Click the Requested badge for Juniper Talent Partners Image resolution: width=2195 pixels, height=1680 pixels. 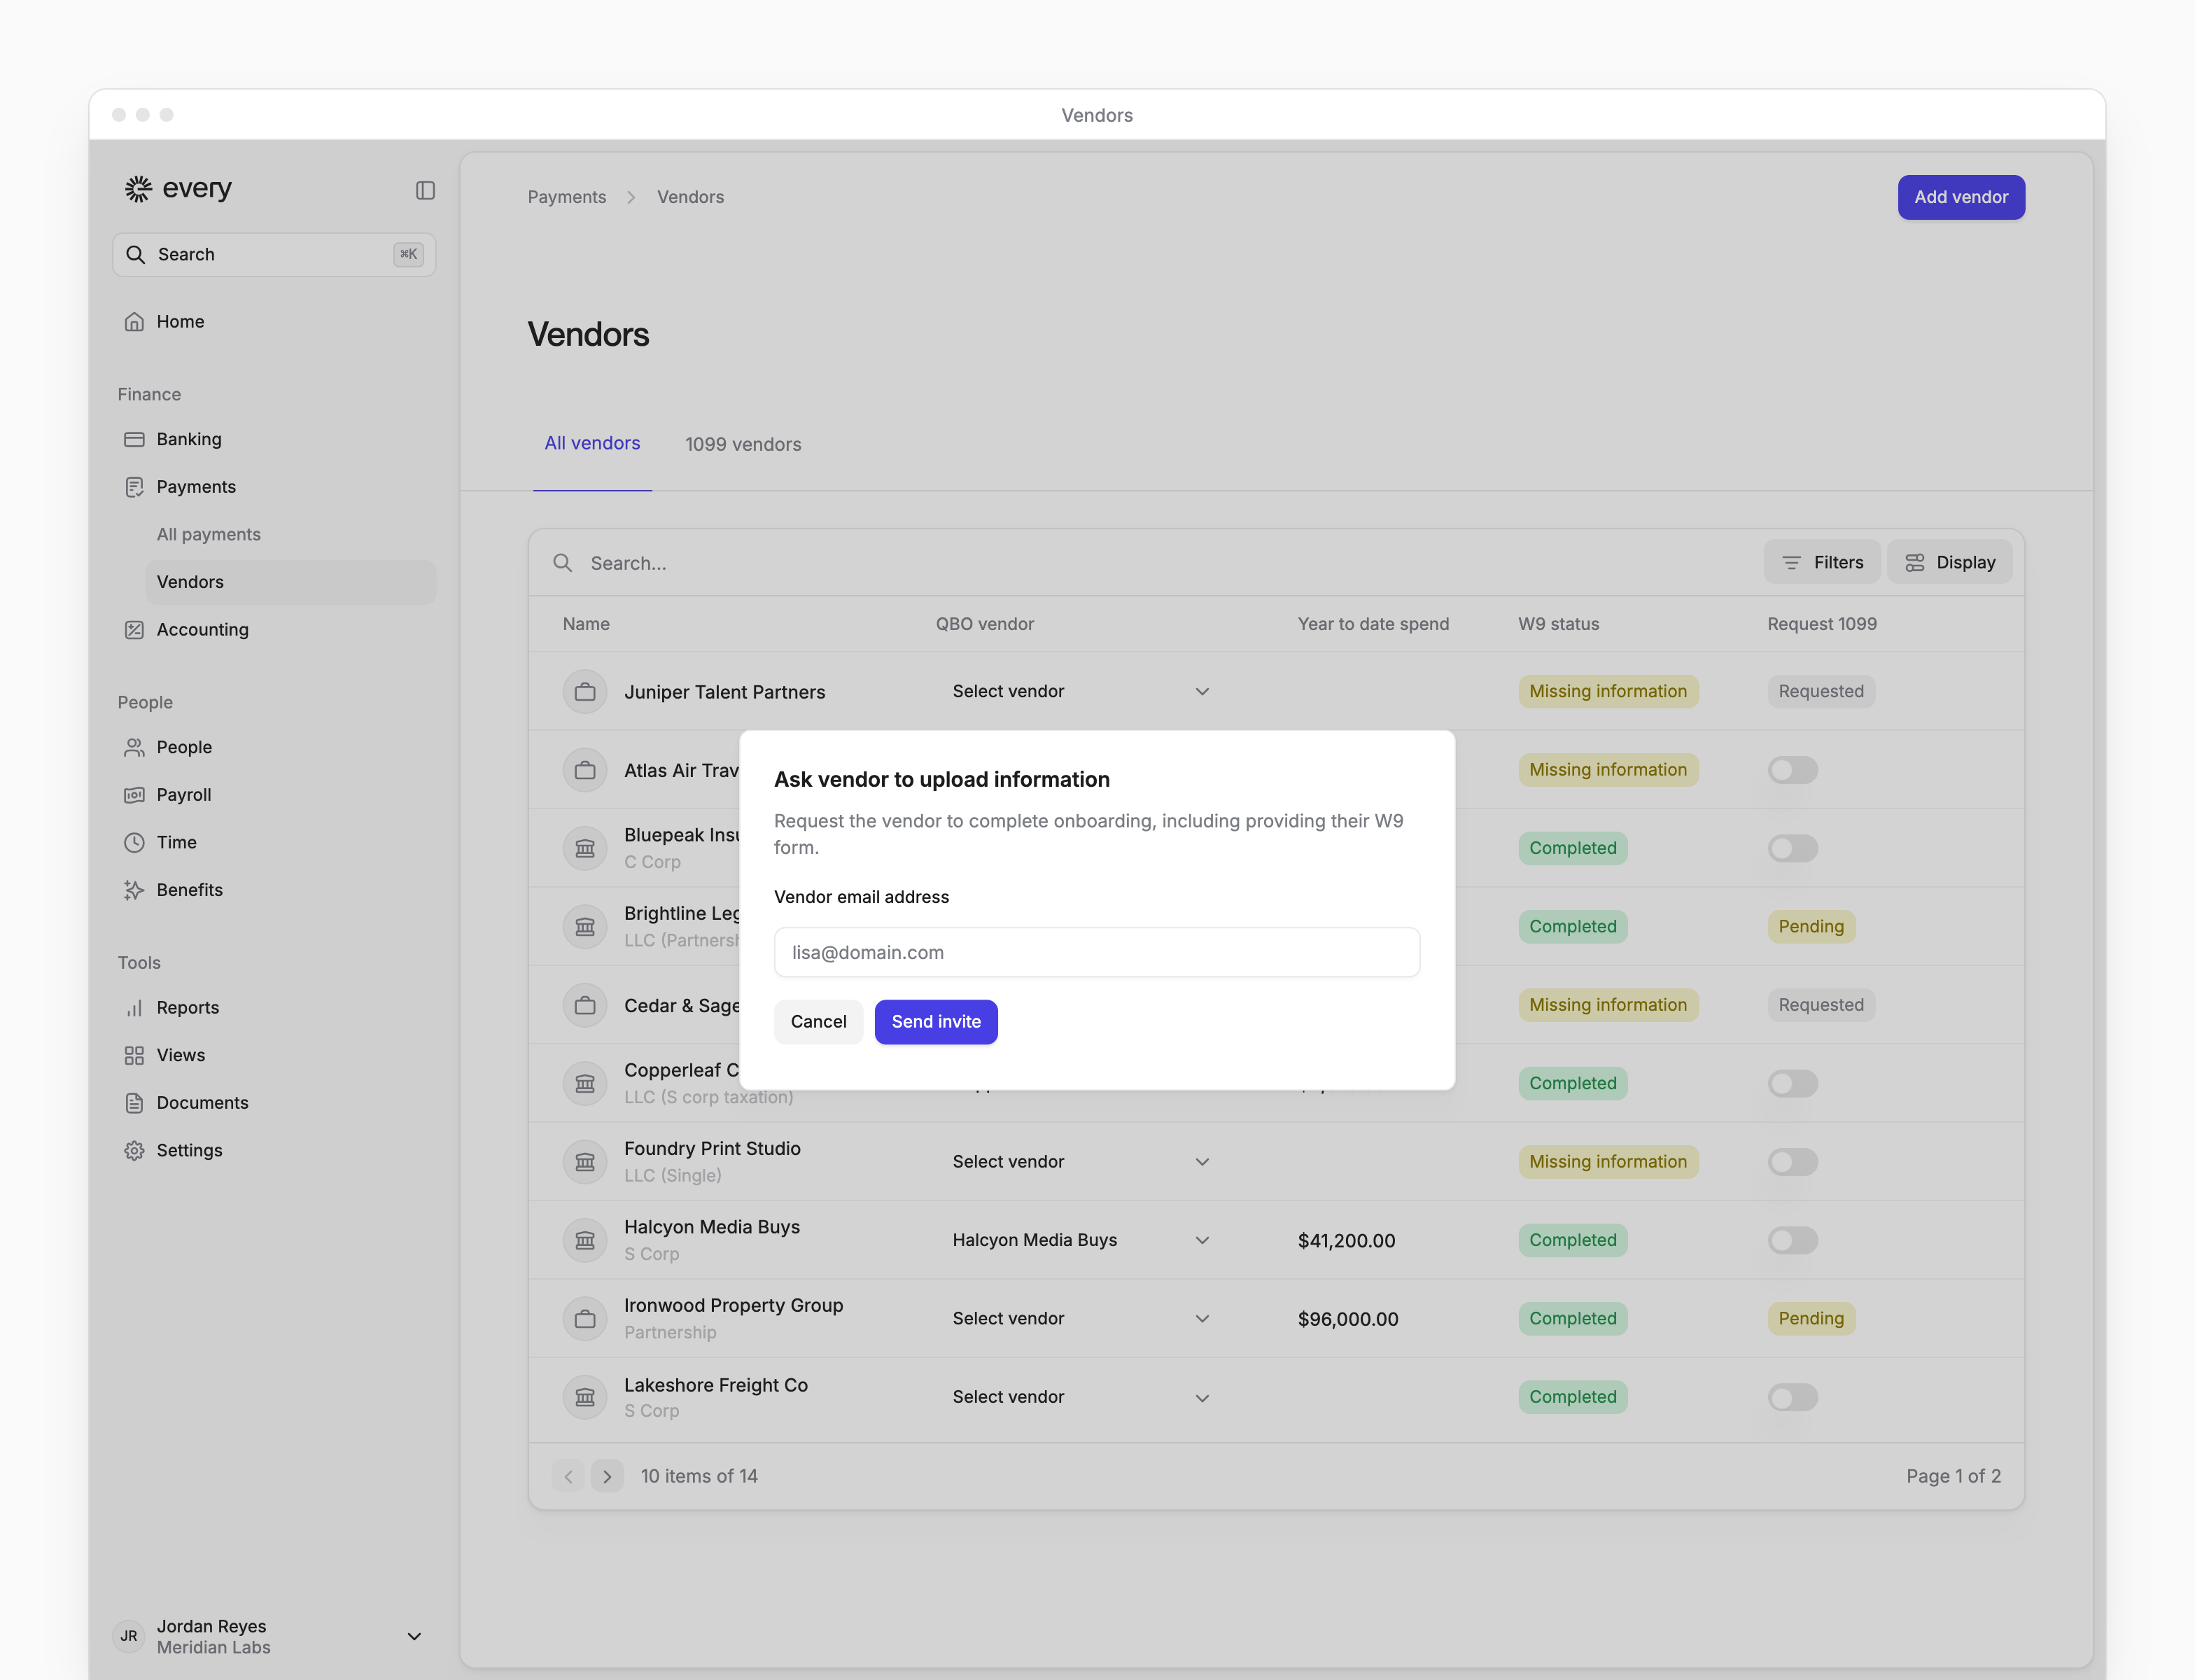click(1821, 691)
